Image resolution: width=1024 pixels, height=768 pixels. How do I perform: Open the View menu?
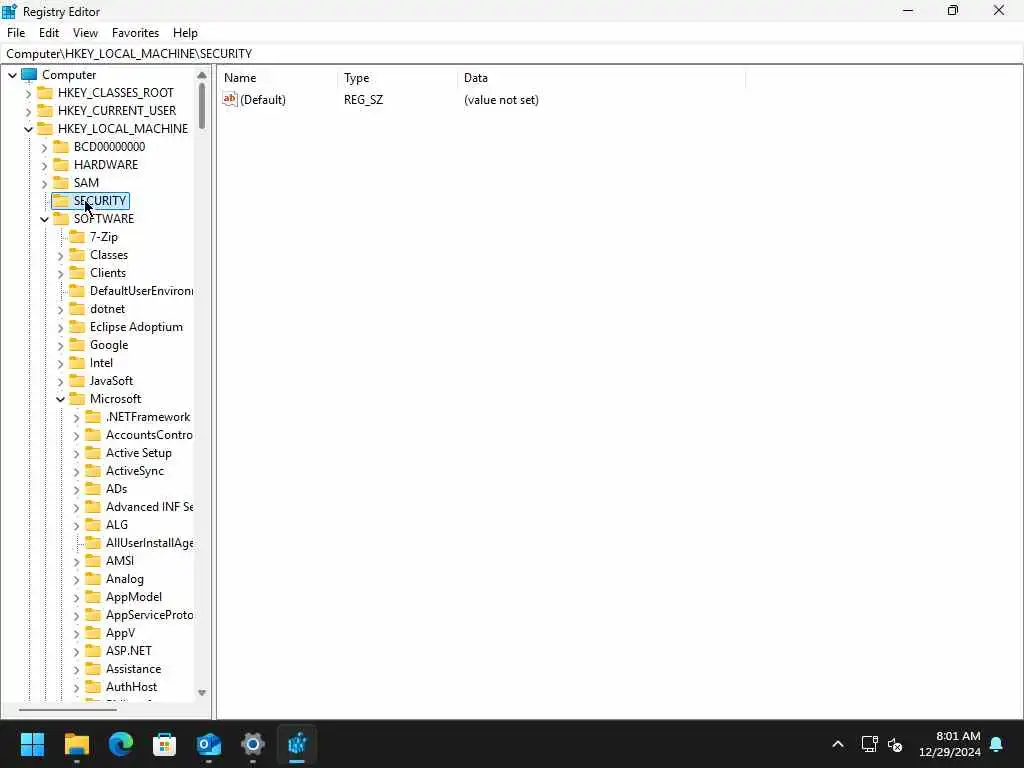click(x=85, y=33)
